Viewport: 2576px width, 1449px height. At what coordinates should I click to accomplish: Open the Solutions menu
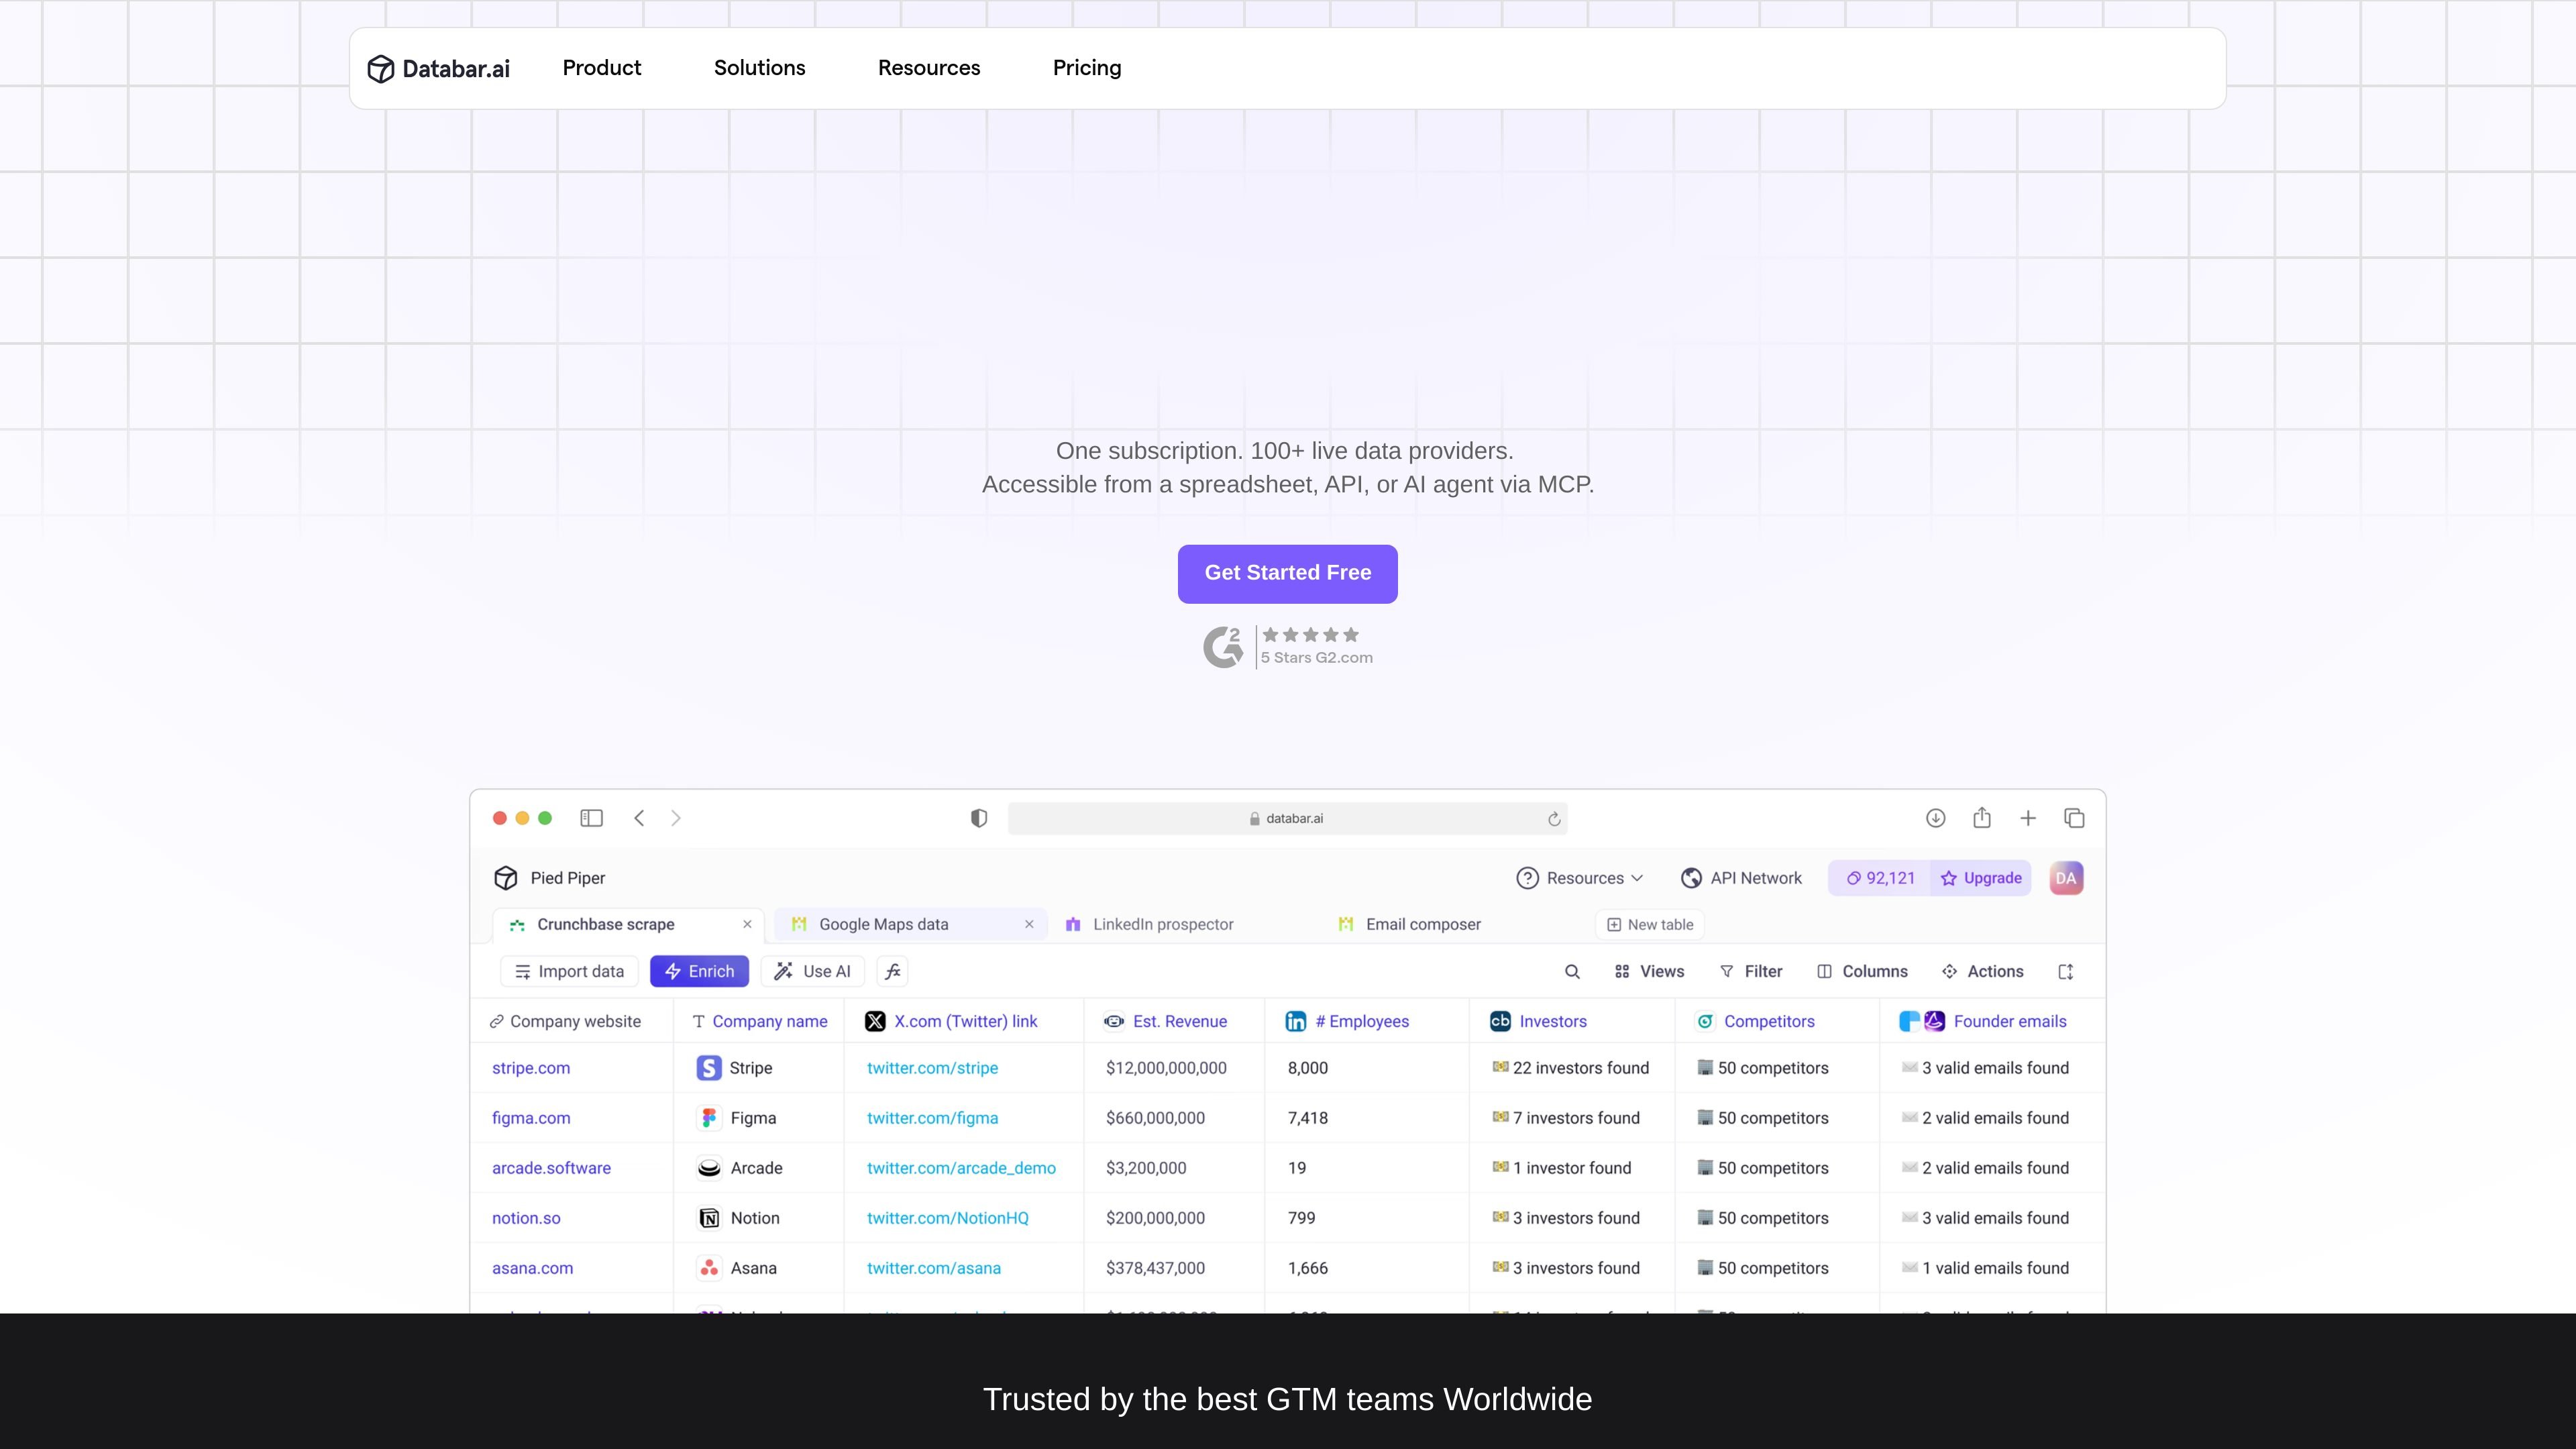pos(760,68)
